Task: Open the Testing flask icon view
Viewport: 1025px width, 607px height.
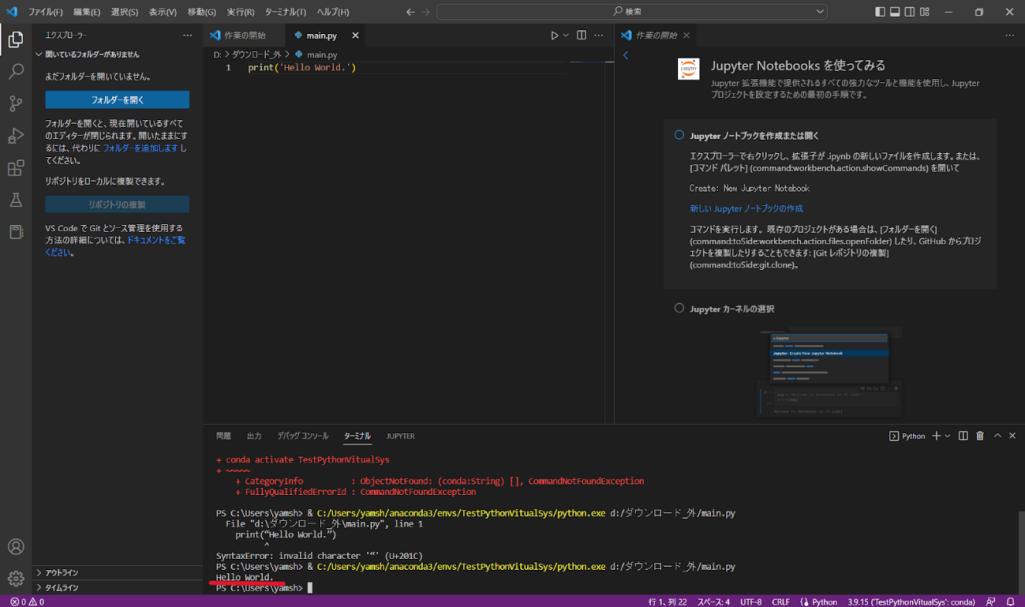Action: point(16,200)
